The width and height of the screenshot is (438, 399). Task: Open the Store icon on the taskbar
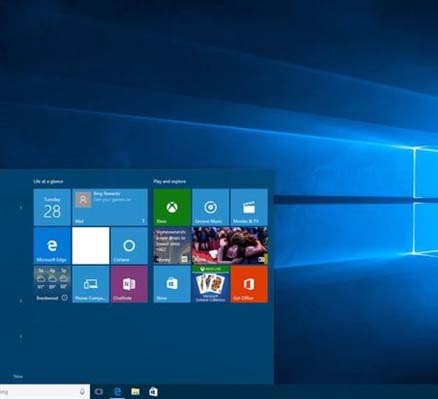[x=153, y=392]
